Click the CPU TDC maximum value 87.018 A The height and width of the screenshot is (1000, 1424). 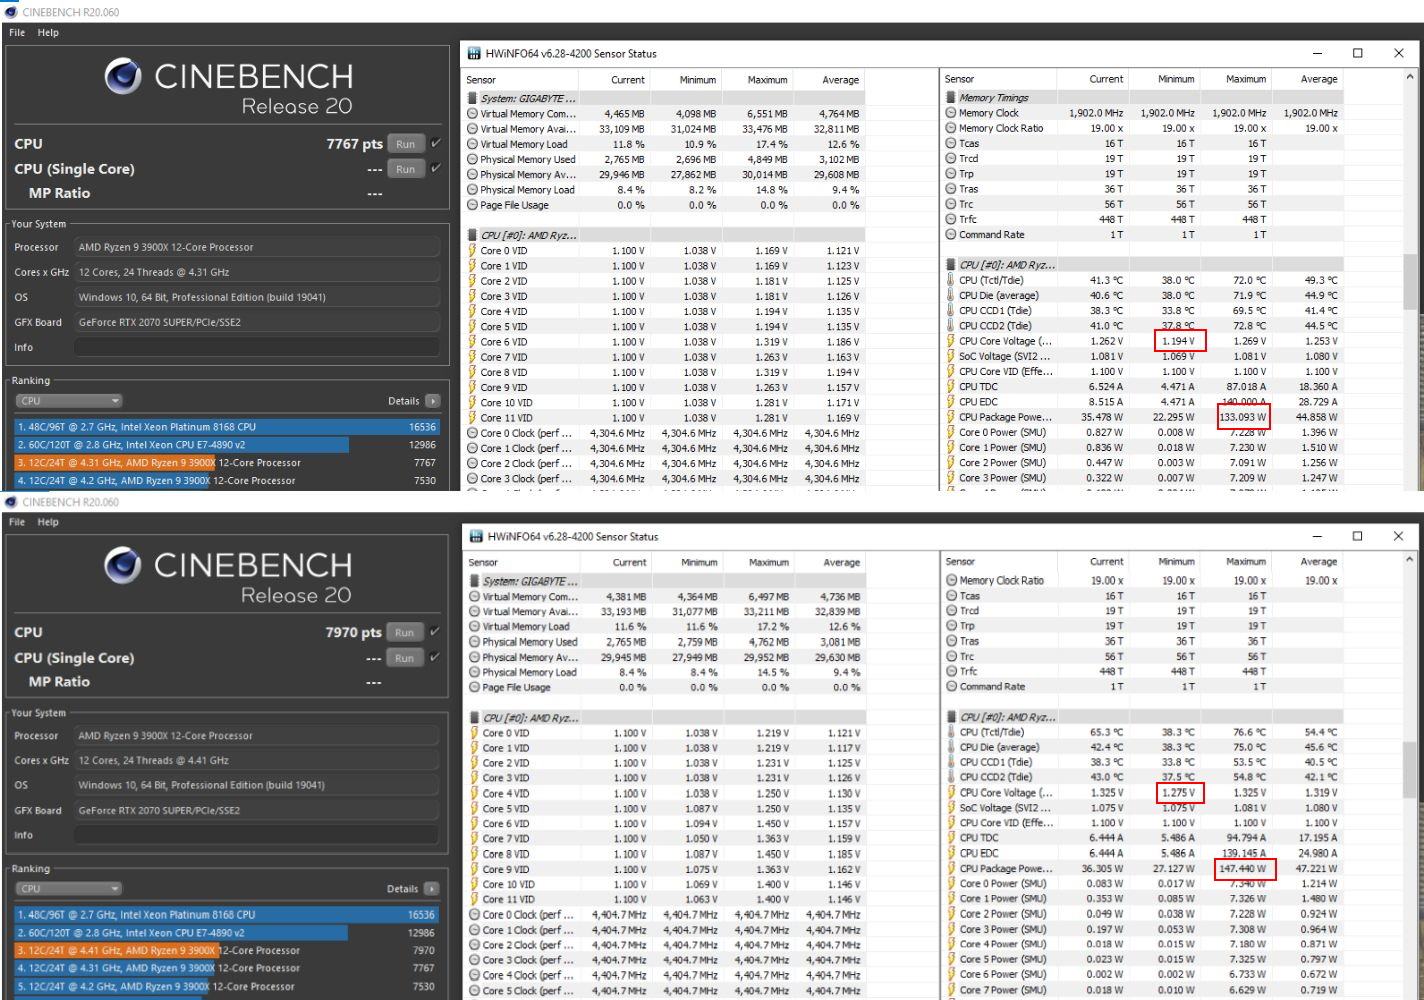click(1246, 387)
